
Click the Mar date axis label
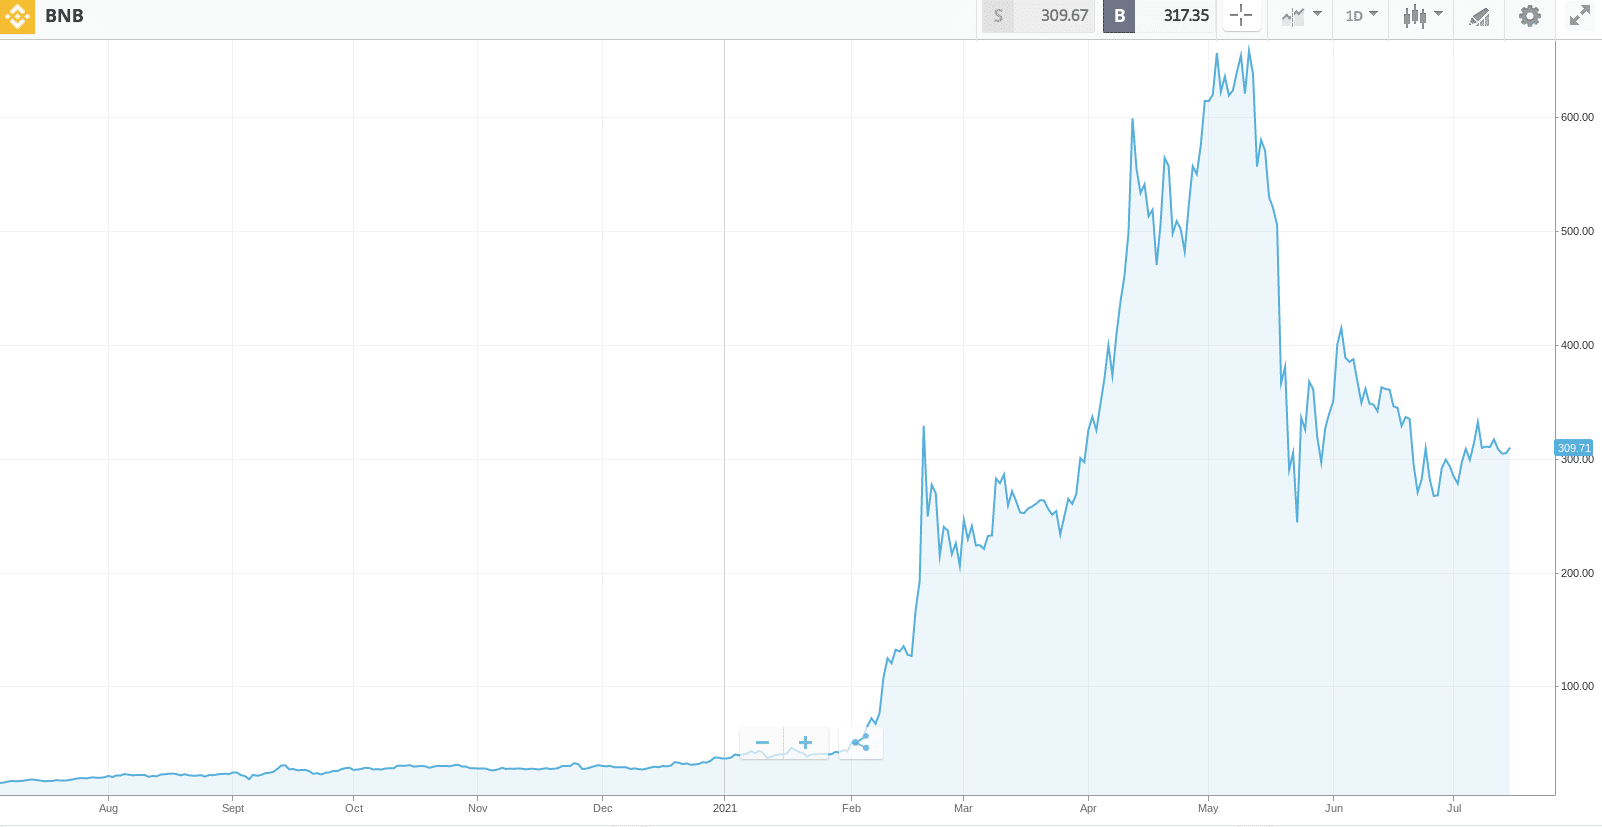963,808
